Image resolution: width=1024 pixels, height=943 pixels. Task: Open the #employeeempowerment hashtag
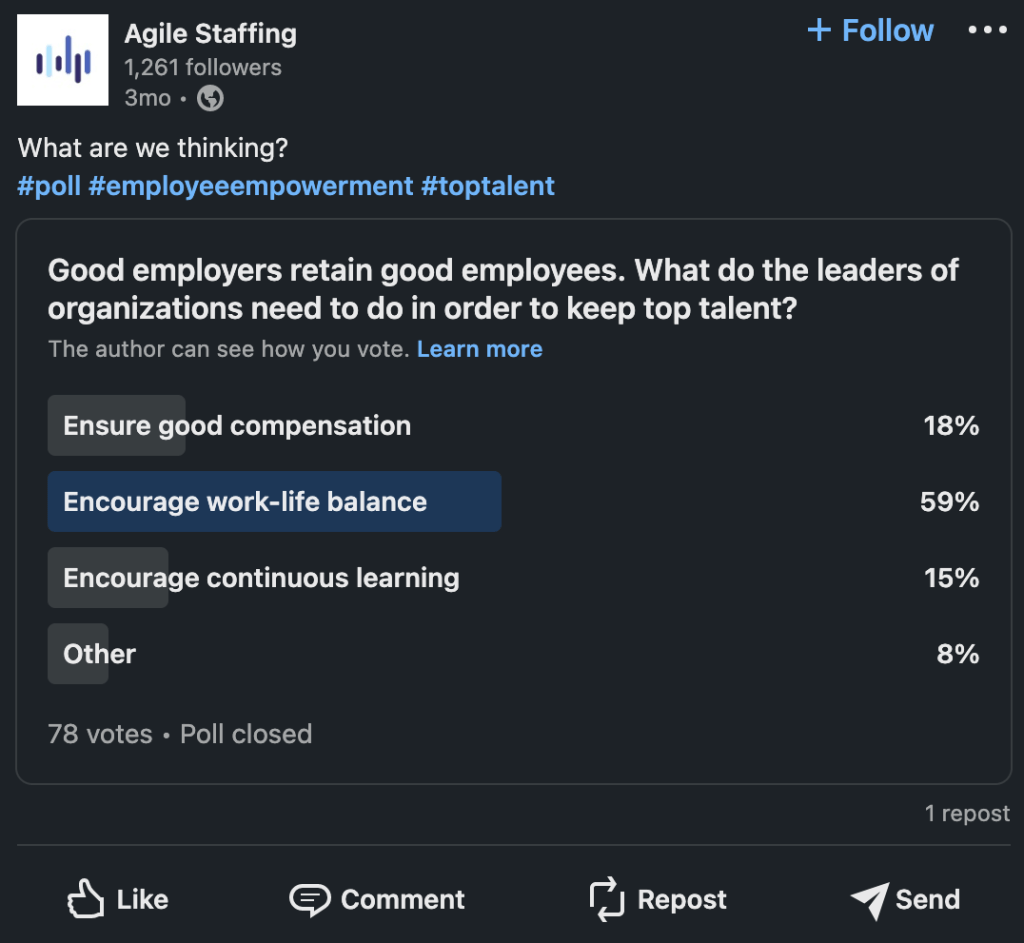click(250, 186)
